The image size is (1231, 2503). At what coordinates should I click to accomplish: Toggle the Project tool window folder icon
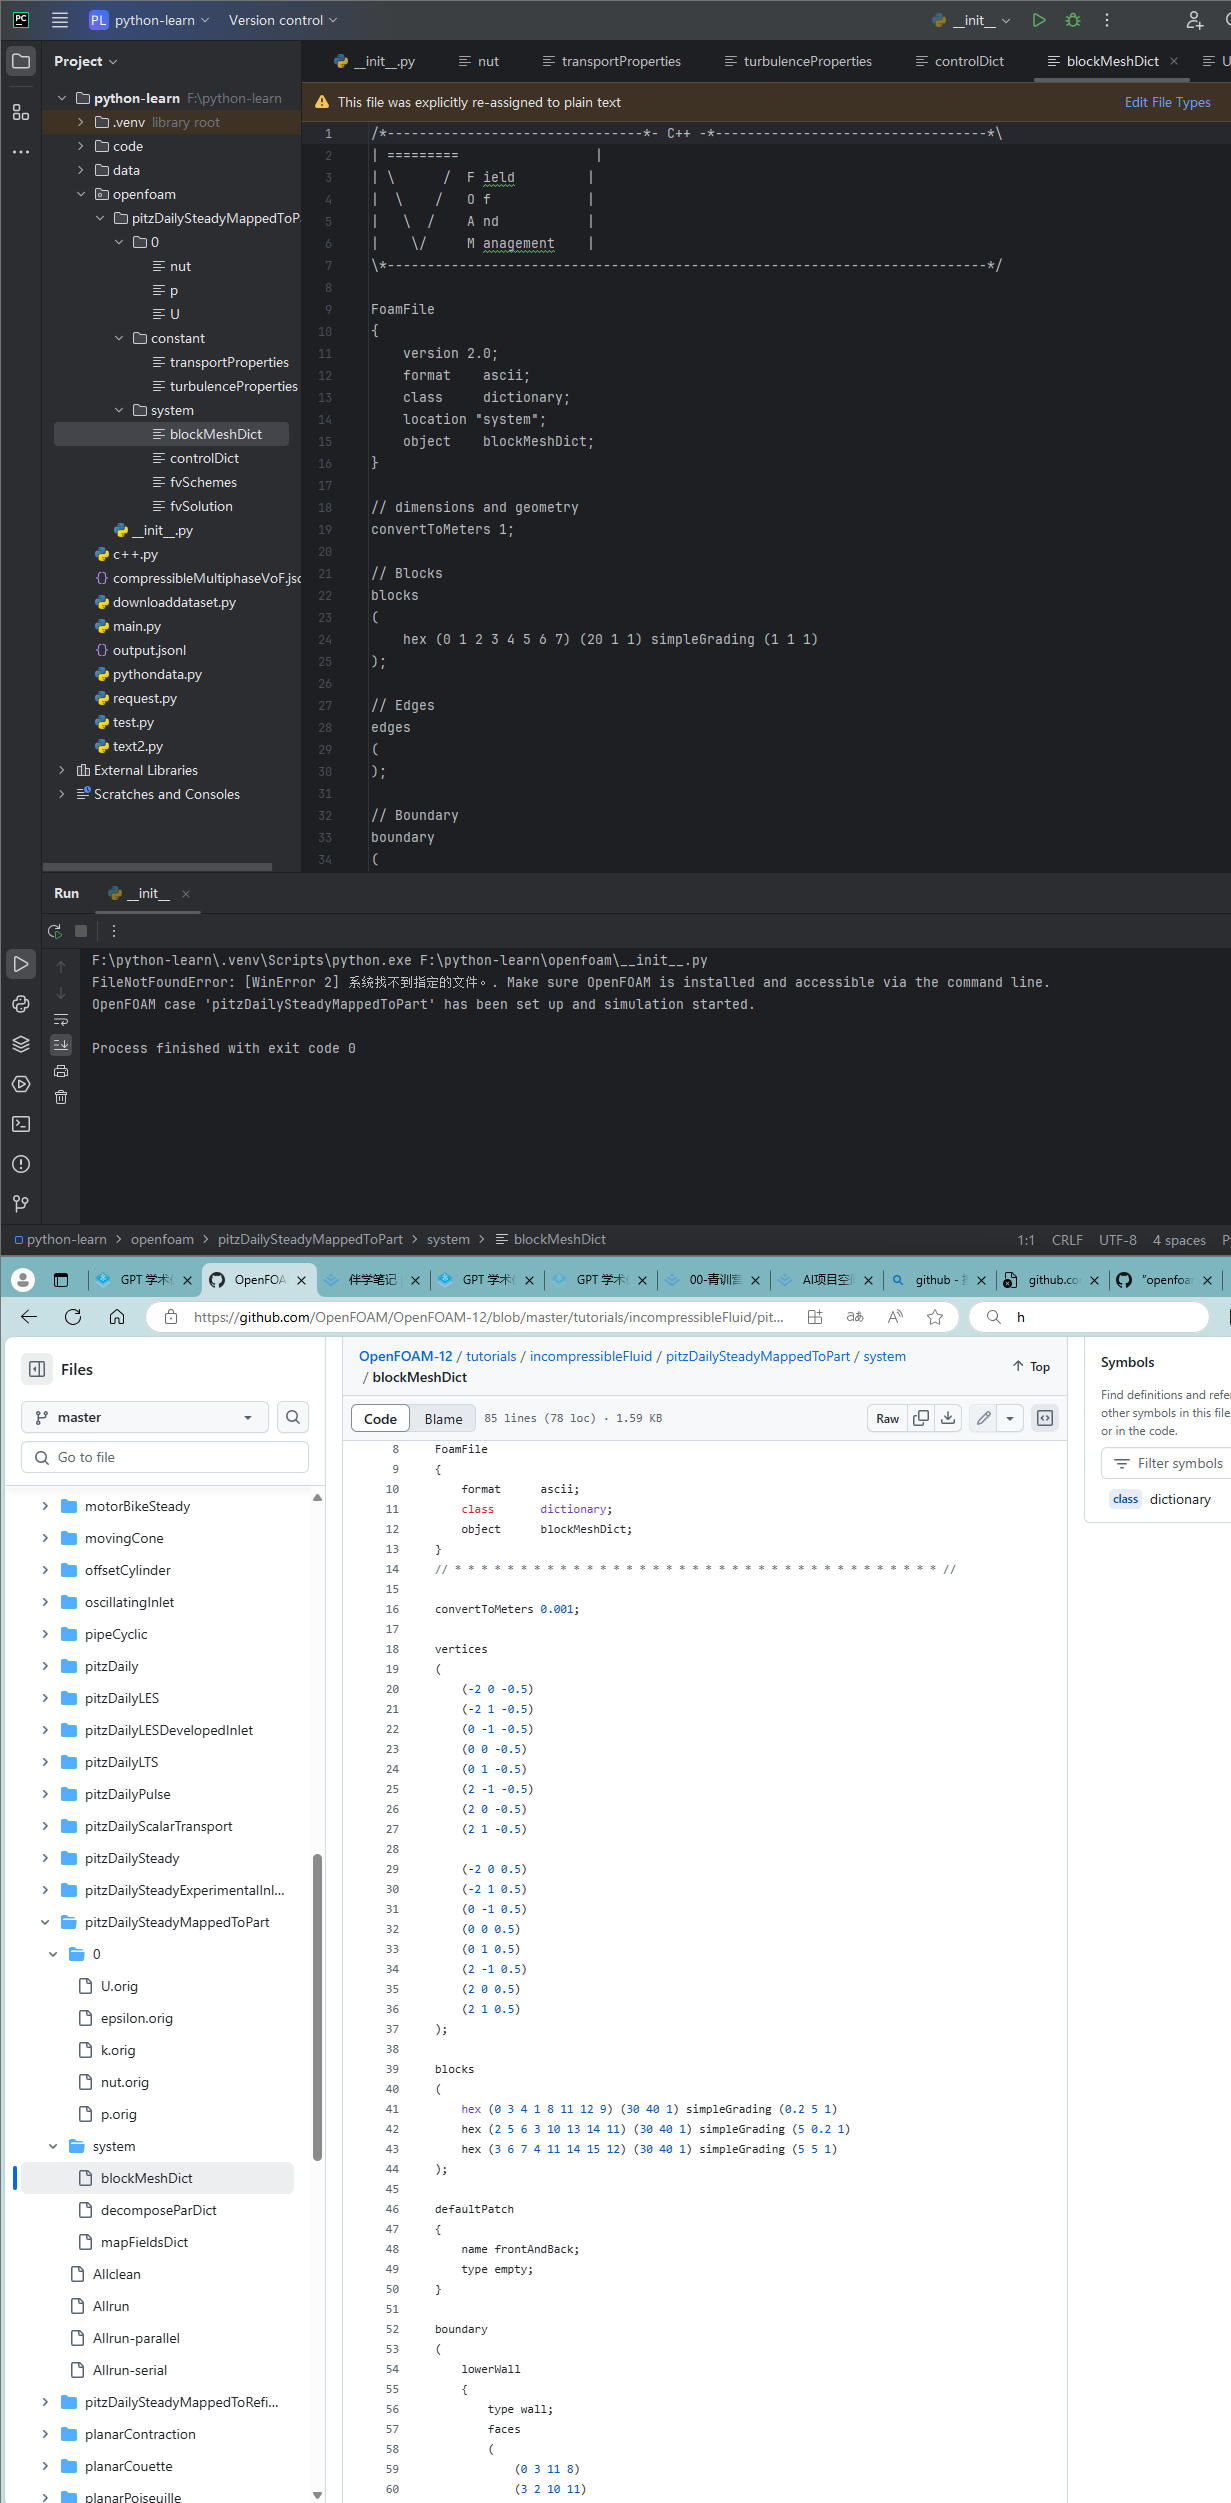[x=21, y=61]
